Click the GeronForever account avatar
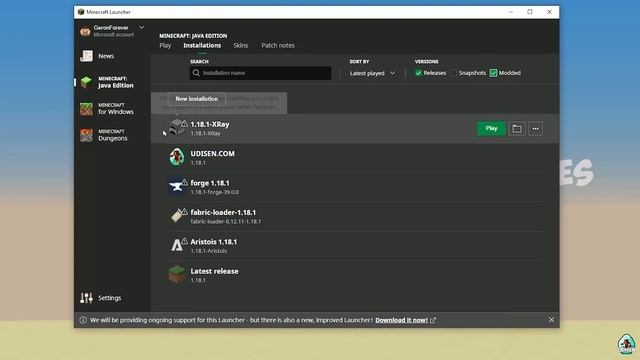Viewport: 640px width, 360px height. click(x=85, y=31)
